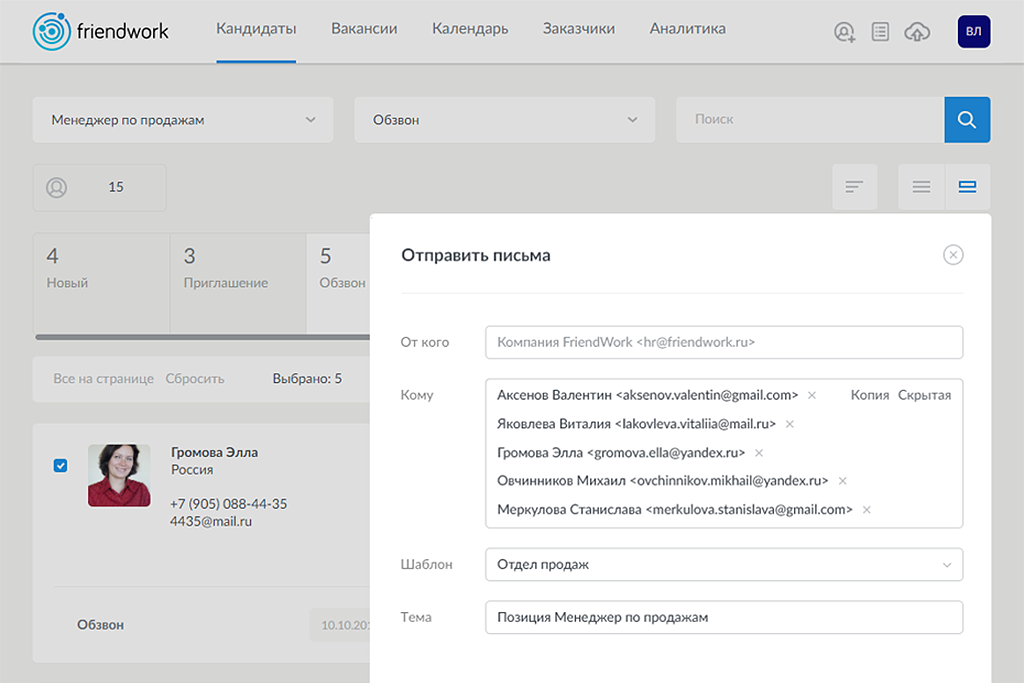Uncheck the Громова Элла candidate checkbox

tap(61, 465)
